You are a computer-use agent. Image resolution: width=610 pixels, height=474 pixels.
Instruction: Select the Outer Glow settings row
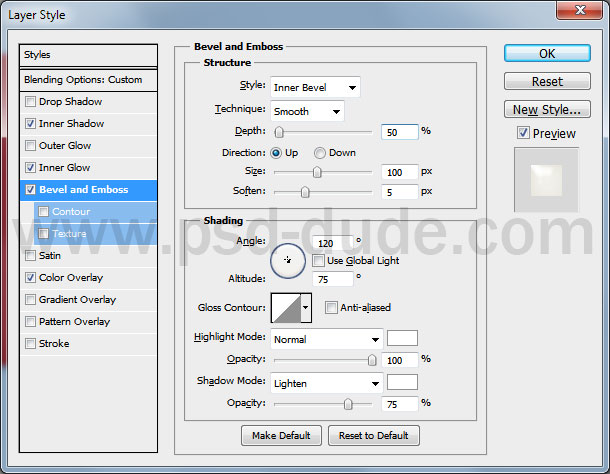88,146
